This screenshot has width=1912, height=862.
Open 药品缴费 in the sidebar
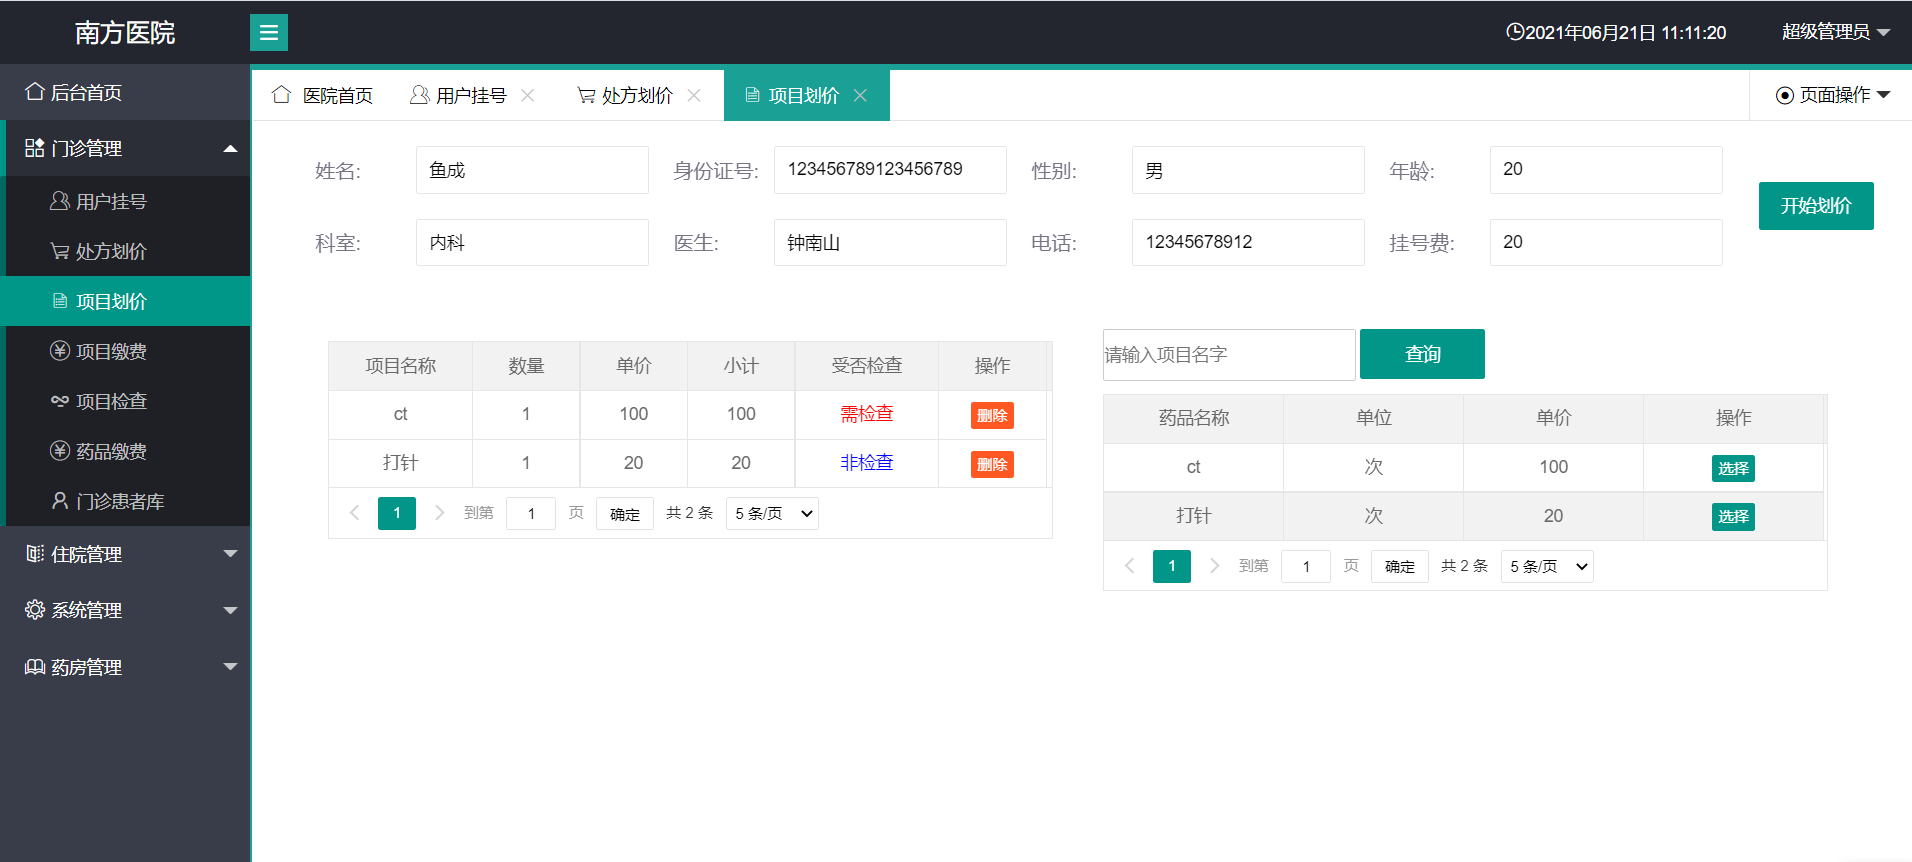[x=125, y=451]
